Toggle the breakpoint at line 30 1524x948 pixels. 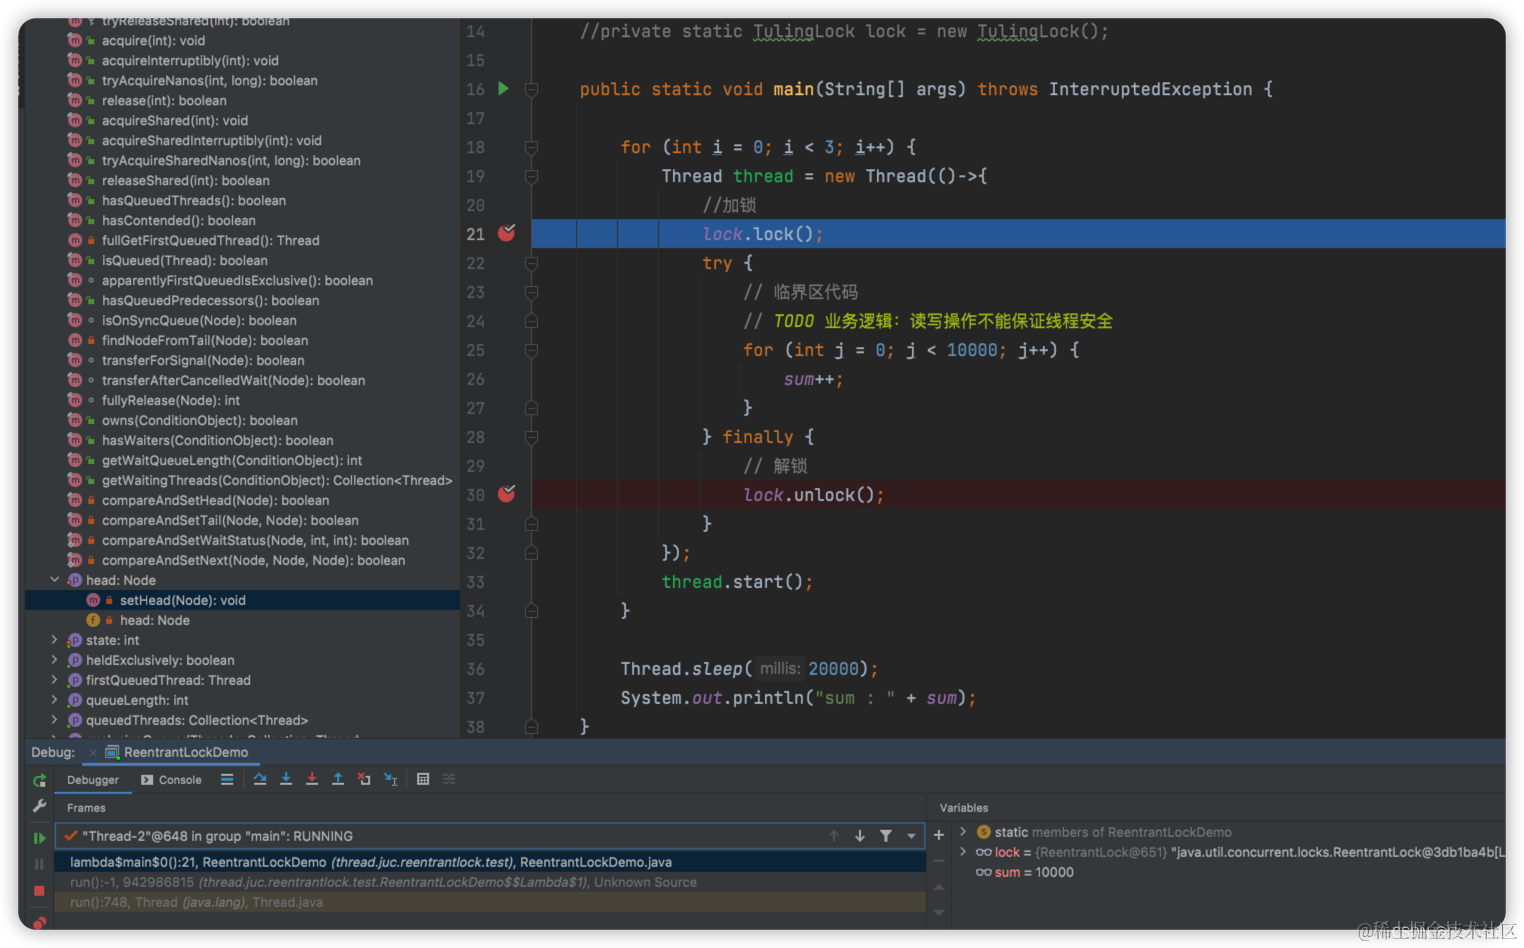click(507, 494)
